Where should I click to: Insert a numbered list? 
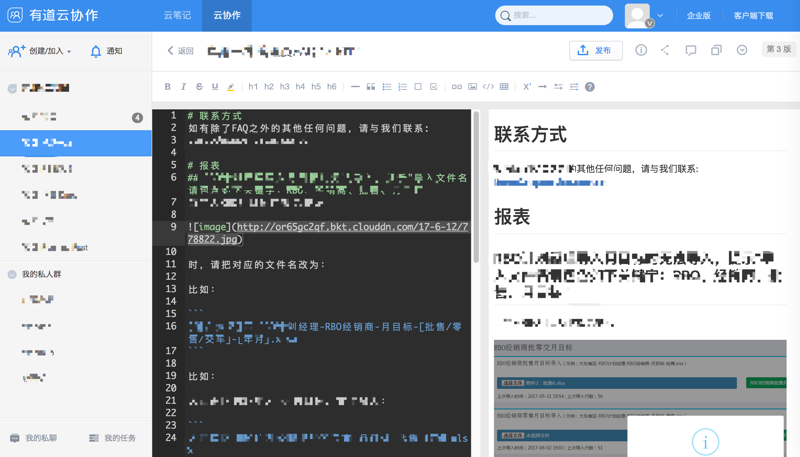click(403, 87)
